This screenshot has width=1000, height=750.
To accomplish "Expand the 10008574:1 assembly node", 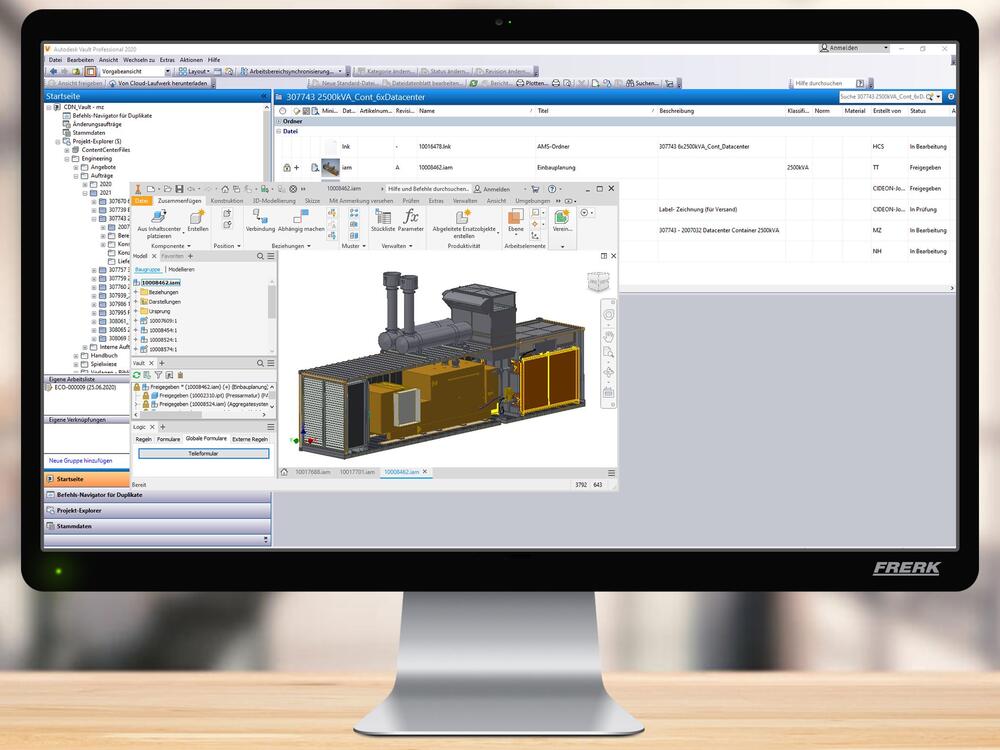I will pyautogui.click(x=135, y=349).
